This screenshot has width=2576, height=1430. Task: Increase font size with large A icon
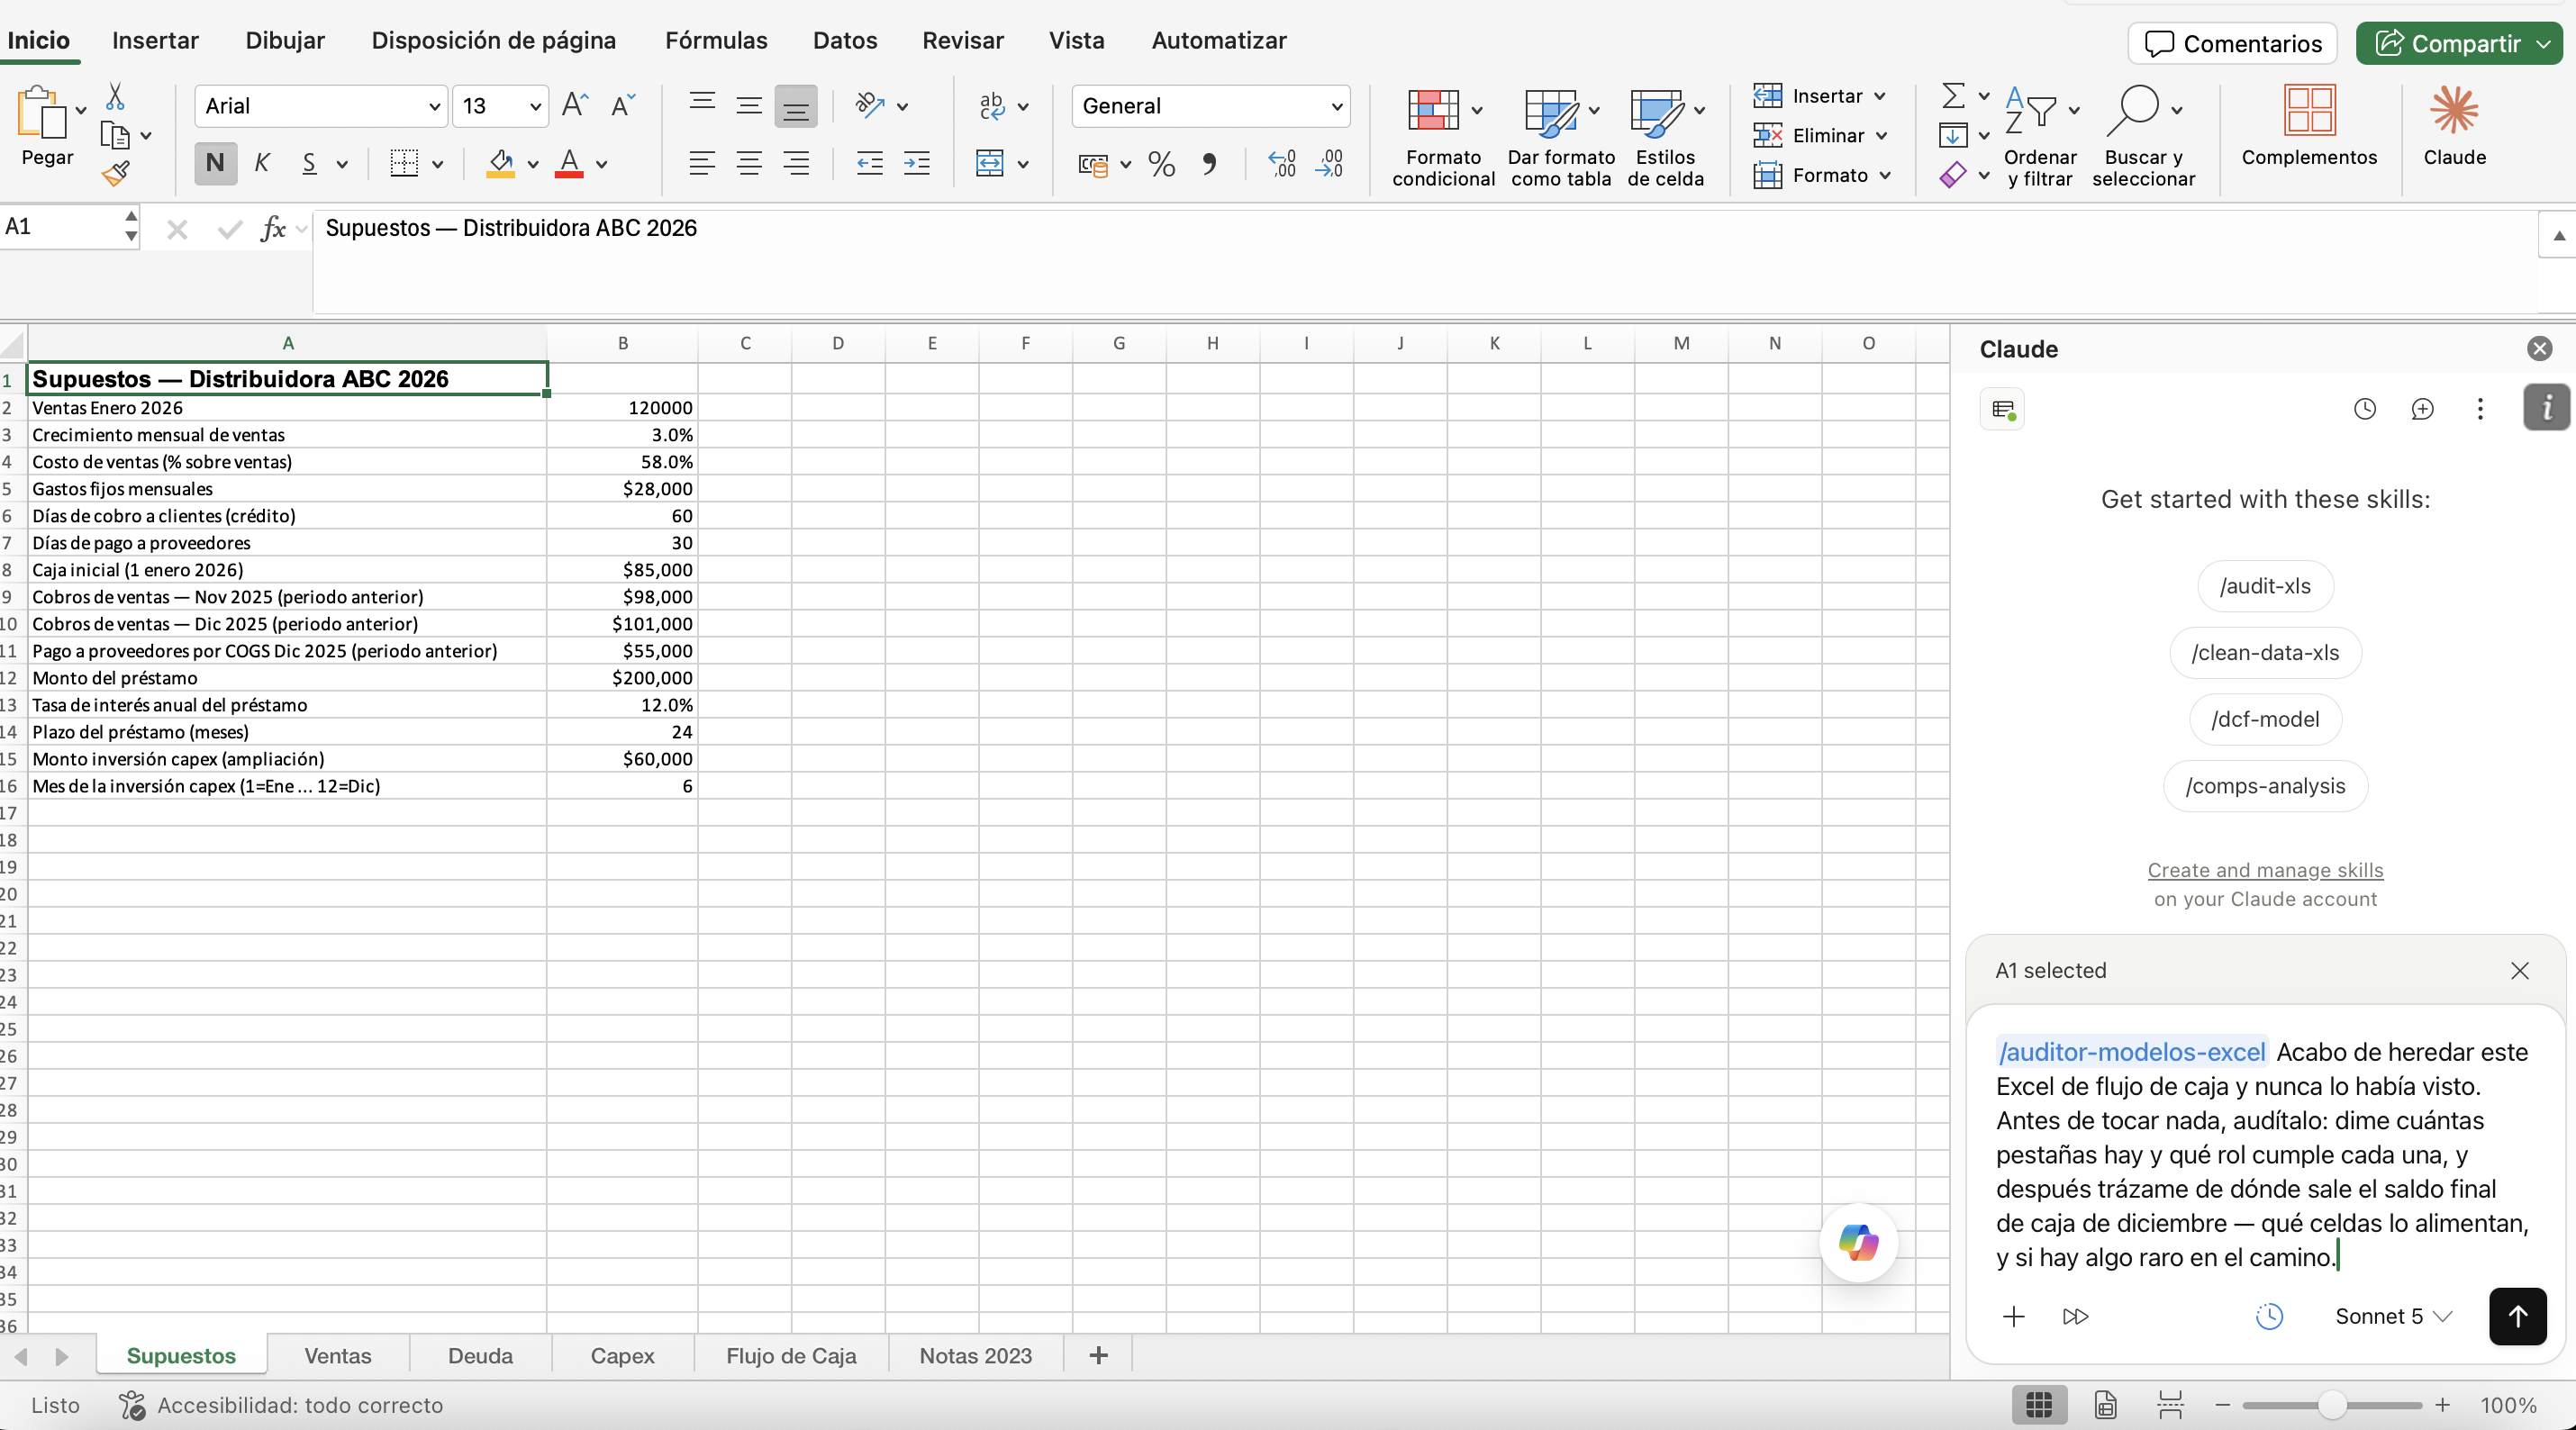click(x=575, y=105)
